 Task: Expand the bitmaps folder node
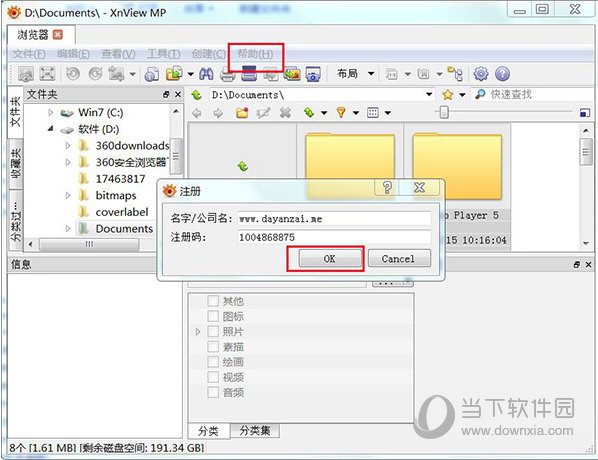[x=68, y=195]
